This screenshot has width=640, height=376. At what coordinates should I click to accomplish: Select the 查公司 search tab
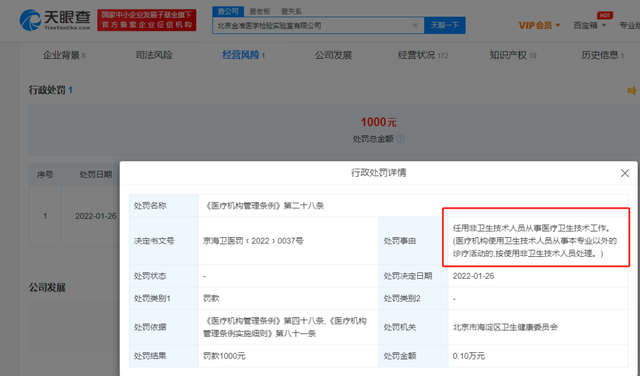tap(228, 11)
